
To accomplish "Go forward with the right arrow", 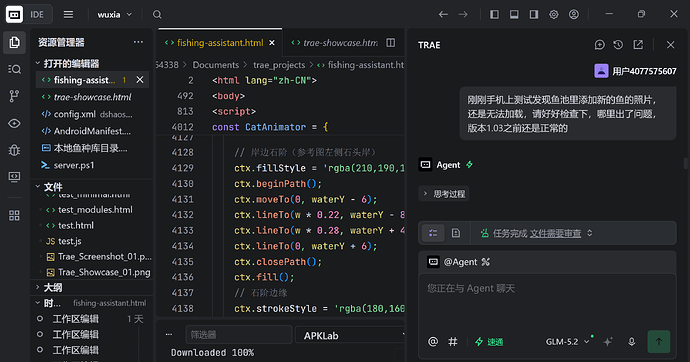I will point(463,15).
